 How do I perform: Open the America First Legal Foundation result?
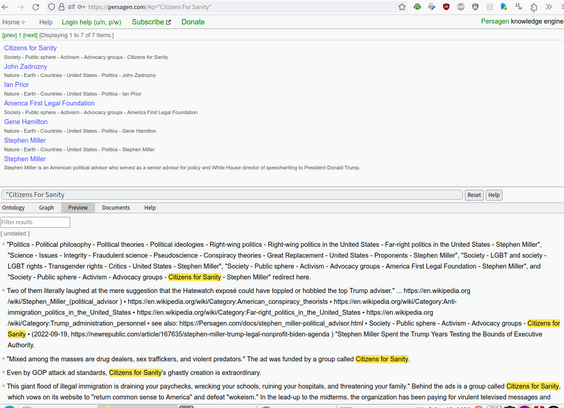click(x=49, y=103)
